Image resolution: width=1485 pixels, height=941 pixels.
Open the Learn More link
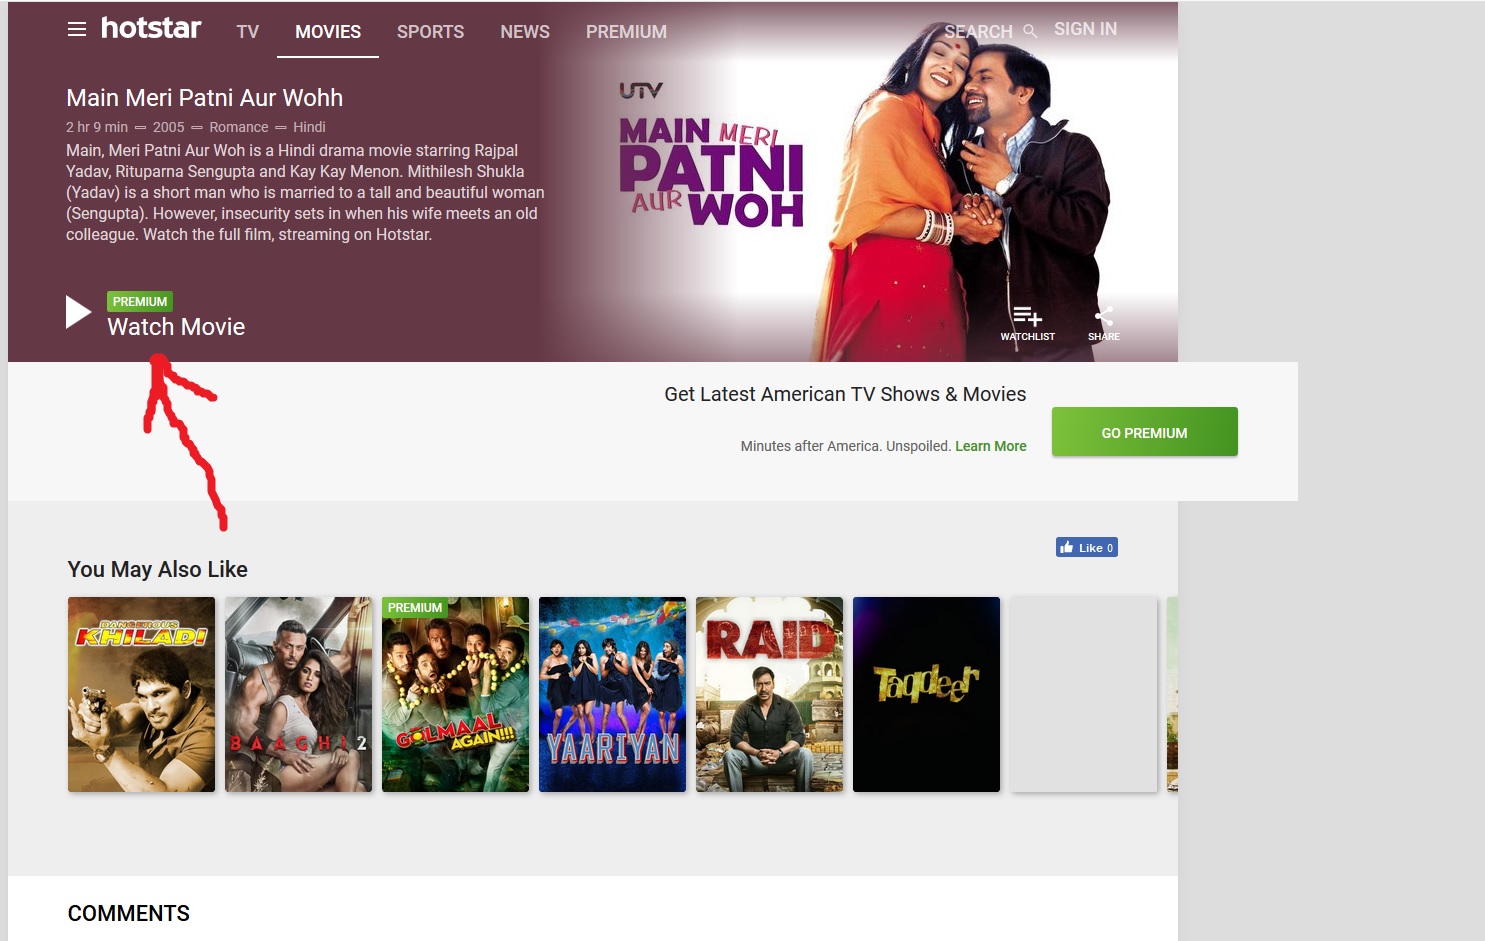991,446
